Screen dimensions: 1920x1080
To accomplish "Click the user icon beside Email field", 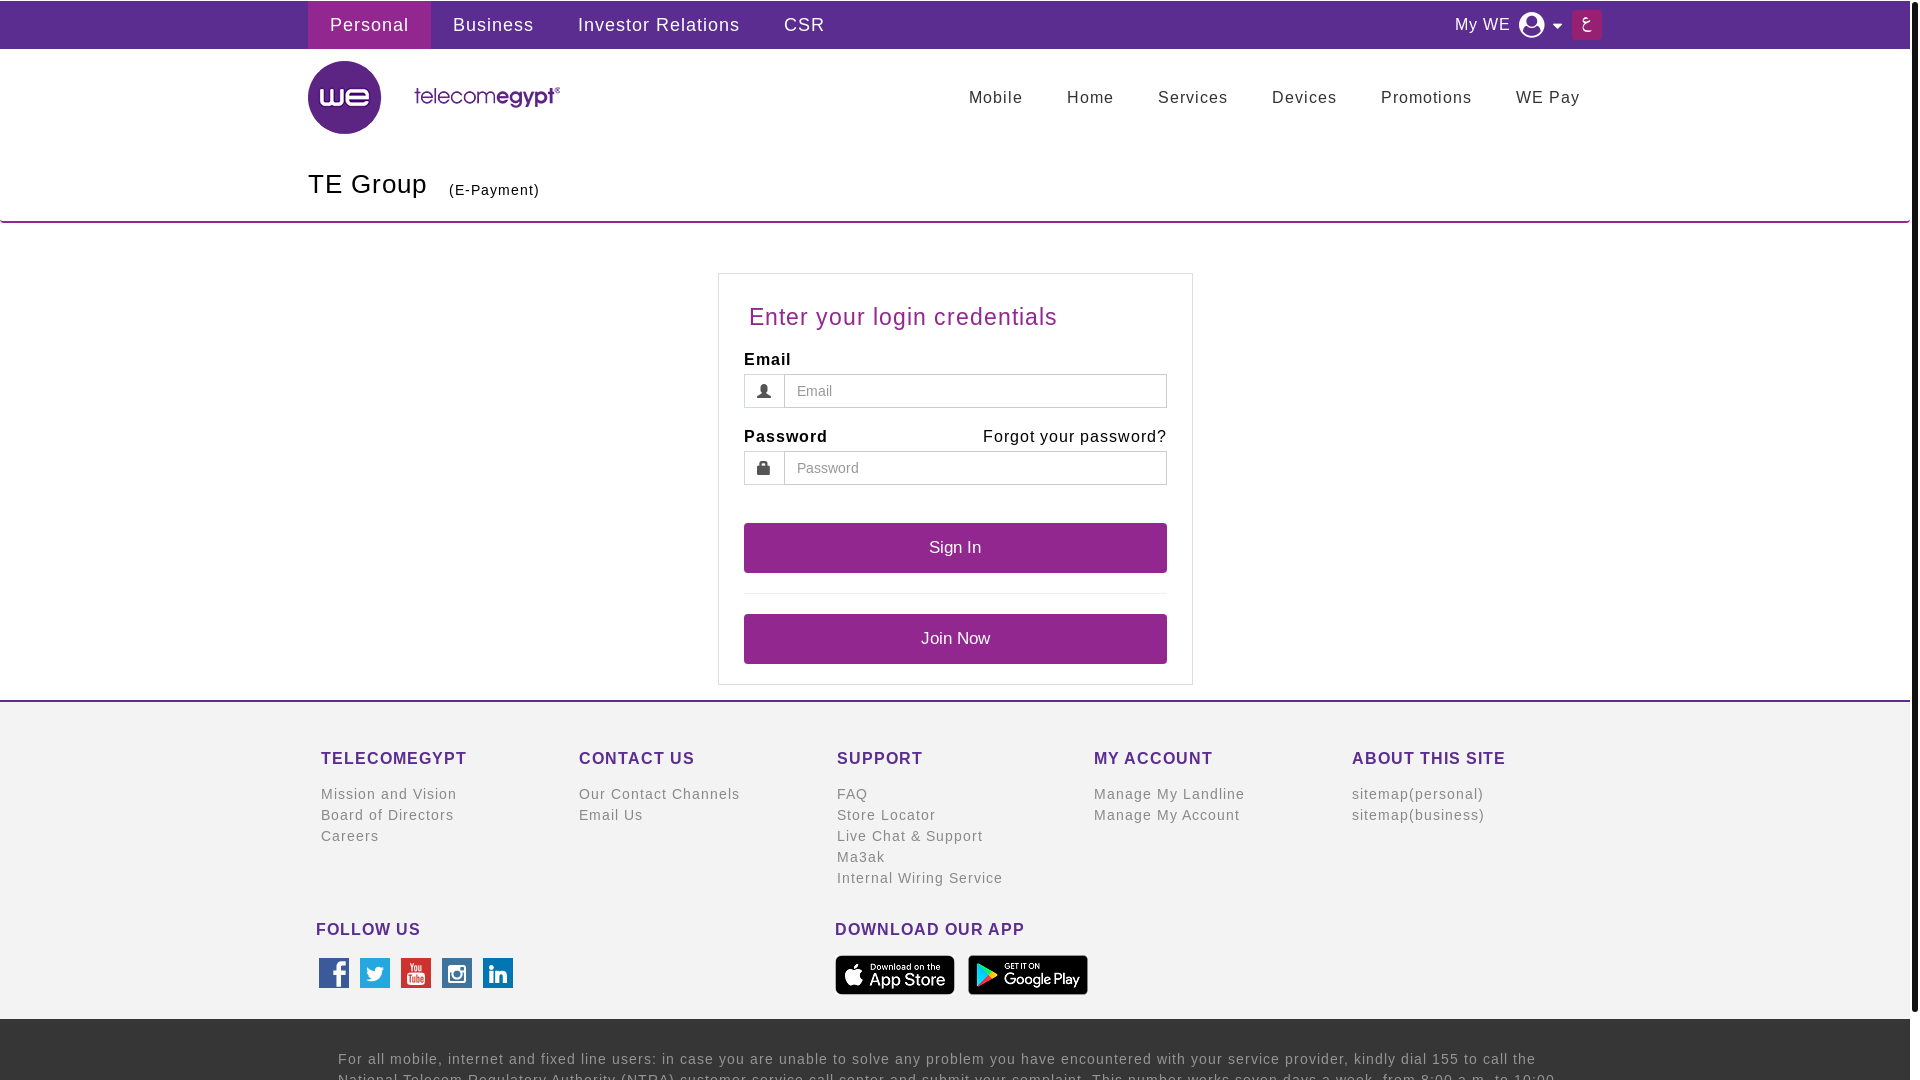I will click(x=764, y=391).
